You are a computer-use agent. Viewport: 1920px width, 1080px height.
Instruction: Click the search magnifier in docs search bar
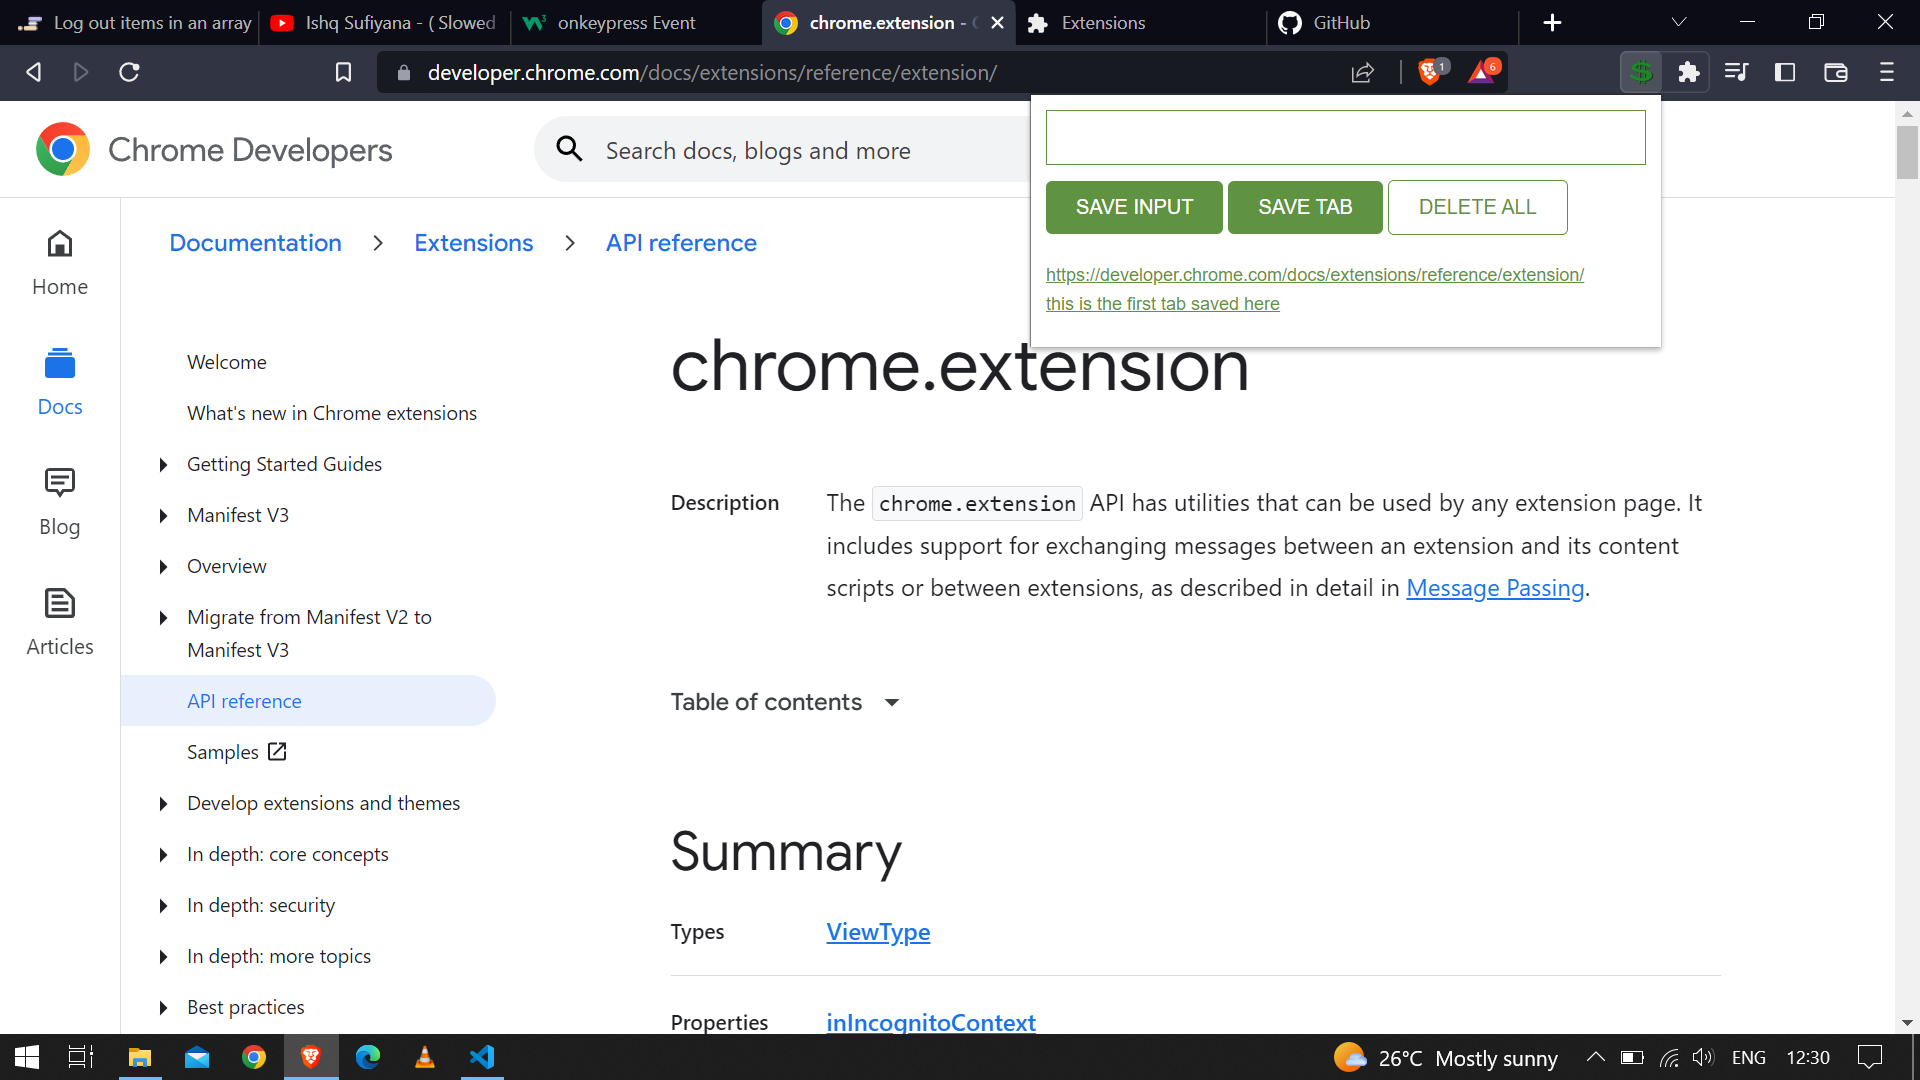pyautogui.click(x=568, y=148)
